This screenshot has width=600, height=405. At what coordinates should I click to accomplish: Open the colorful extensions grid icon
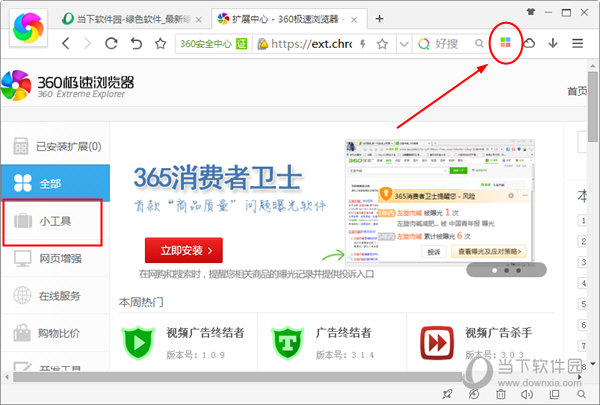pyautogui.click(x=505, y=42)
